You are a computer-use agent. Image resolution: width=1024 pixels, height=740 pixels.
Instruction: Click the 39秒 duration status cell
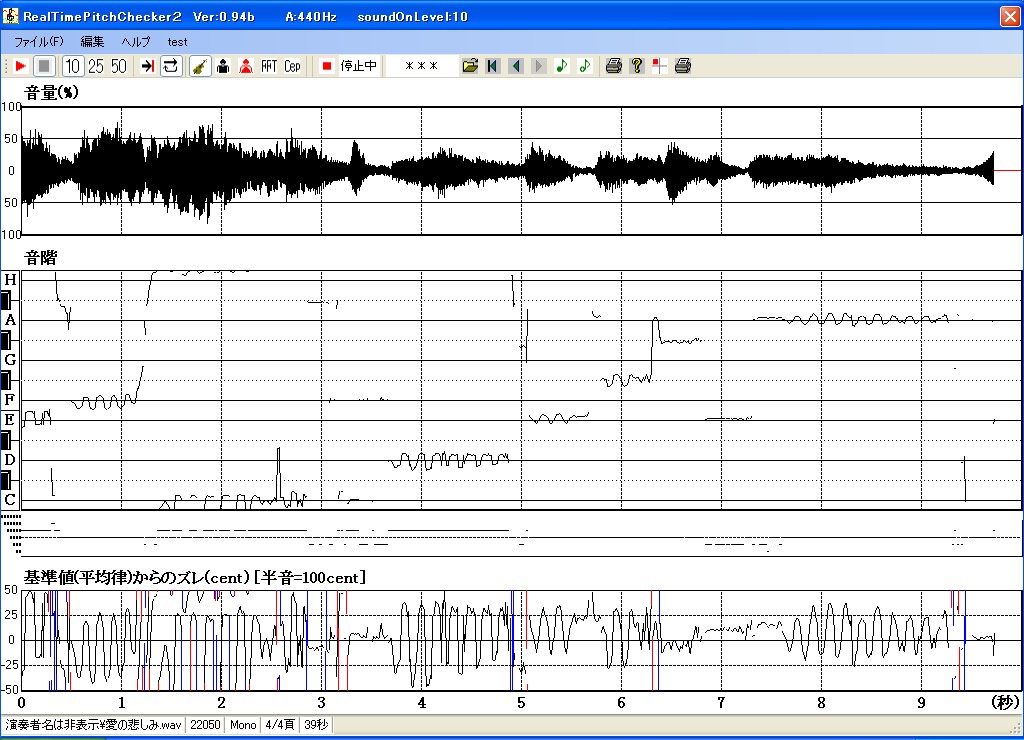pos(316,725)
